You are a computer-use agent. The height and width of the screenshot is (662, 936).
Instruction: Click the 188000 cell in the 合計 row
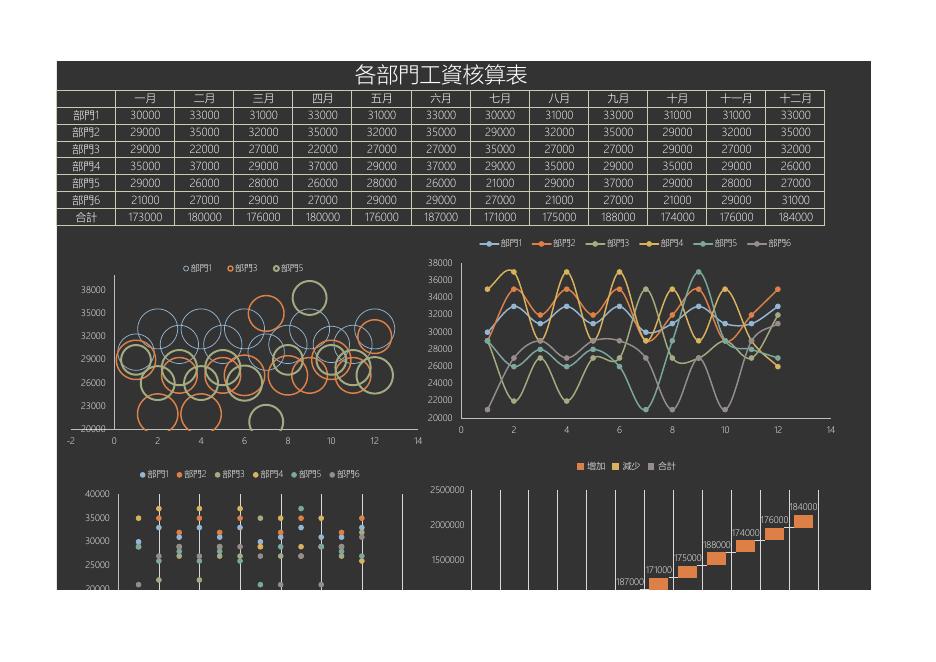pyautogui.click(x=618, y=217)
